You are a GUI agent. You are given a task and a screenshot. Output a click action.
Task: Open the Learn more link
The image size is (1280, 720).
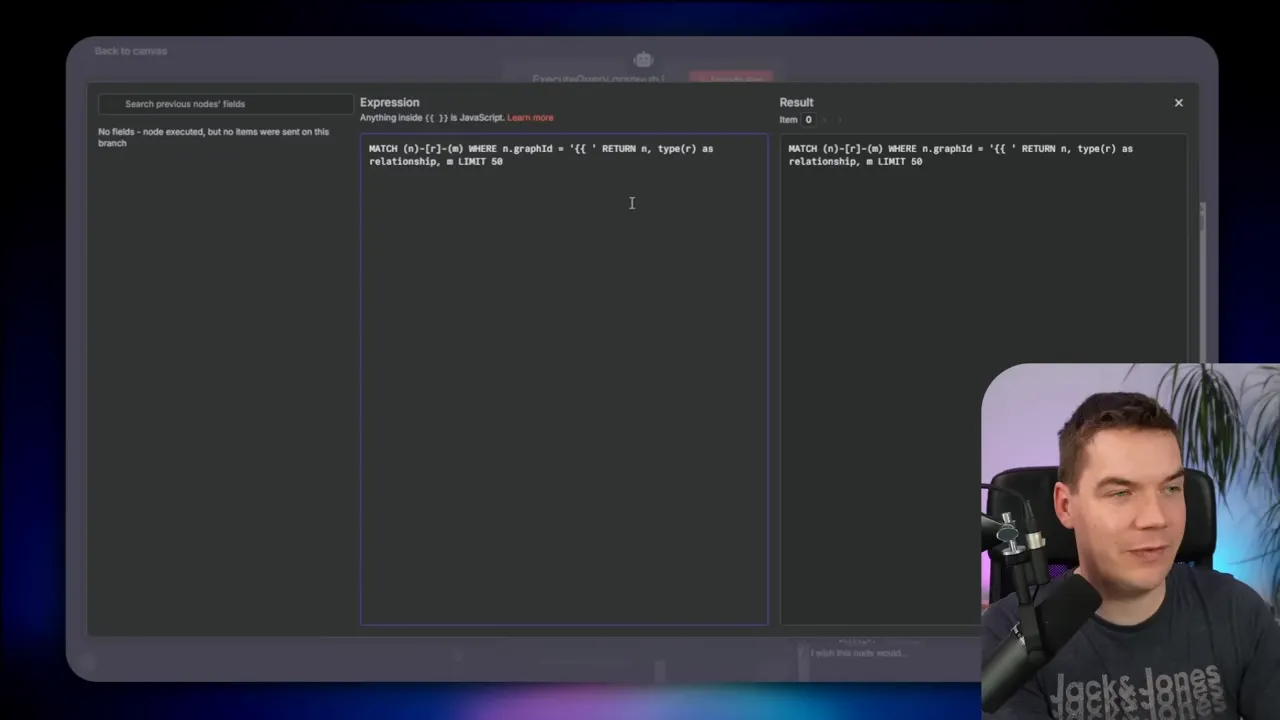pyautogui.click(x=530, y=117)
